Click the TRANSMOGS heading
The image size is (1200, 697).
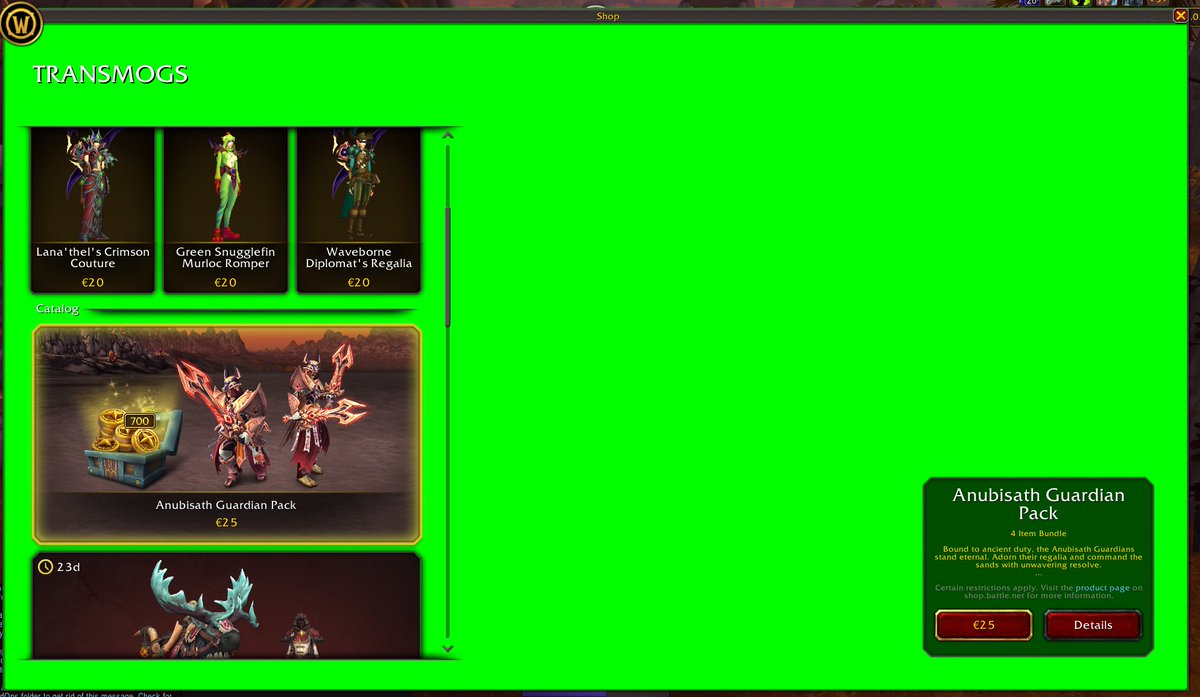[111, 75]
